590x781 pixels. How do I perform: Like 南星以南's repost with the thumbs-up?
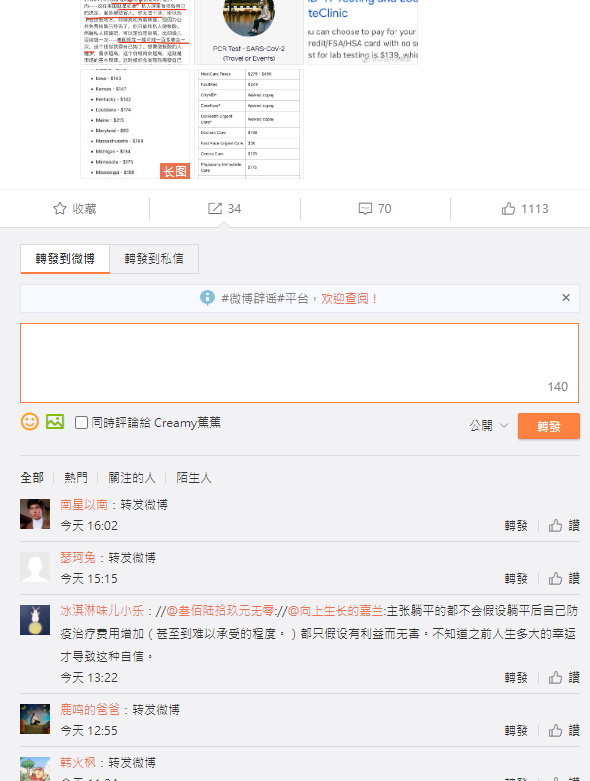coord(555,525)
